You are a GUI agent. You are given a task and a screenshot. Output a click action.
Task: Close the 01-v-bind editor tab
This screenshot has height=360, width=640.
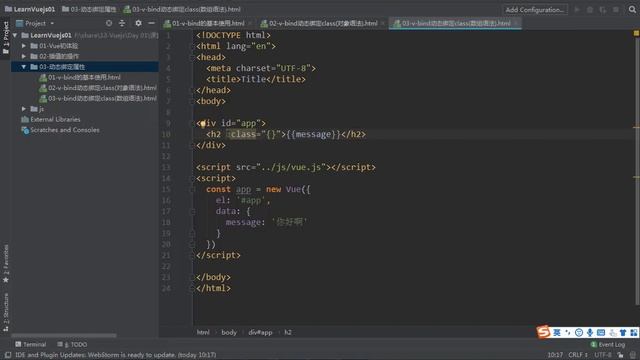click(x=250, y=24)
